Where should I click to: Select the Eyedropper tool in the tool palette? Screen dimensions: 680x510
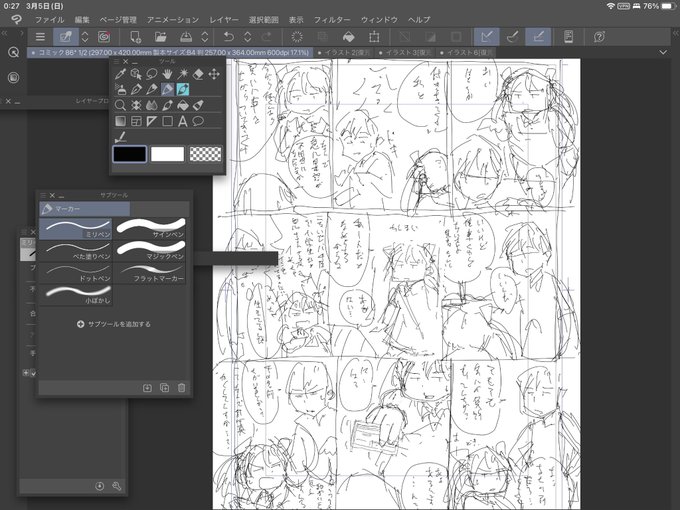tap(120, 74)
